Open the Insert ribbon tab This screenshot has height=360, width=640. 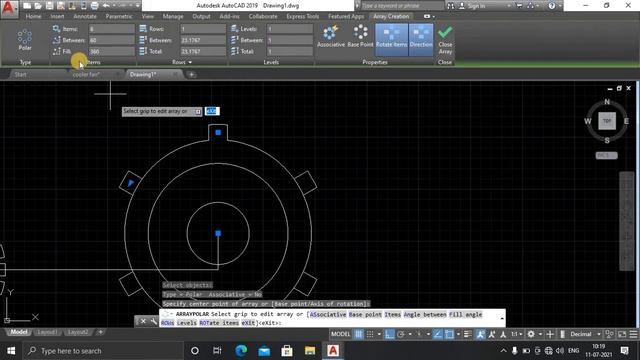coord(58,16)
